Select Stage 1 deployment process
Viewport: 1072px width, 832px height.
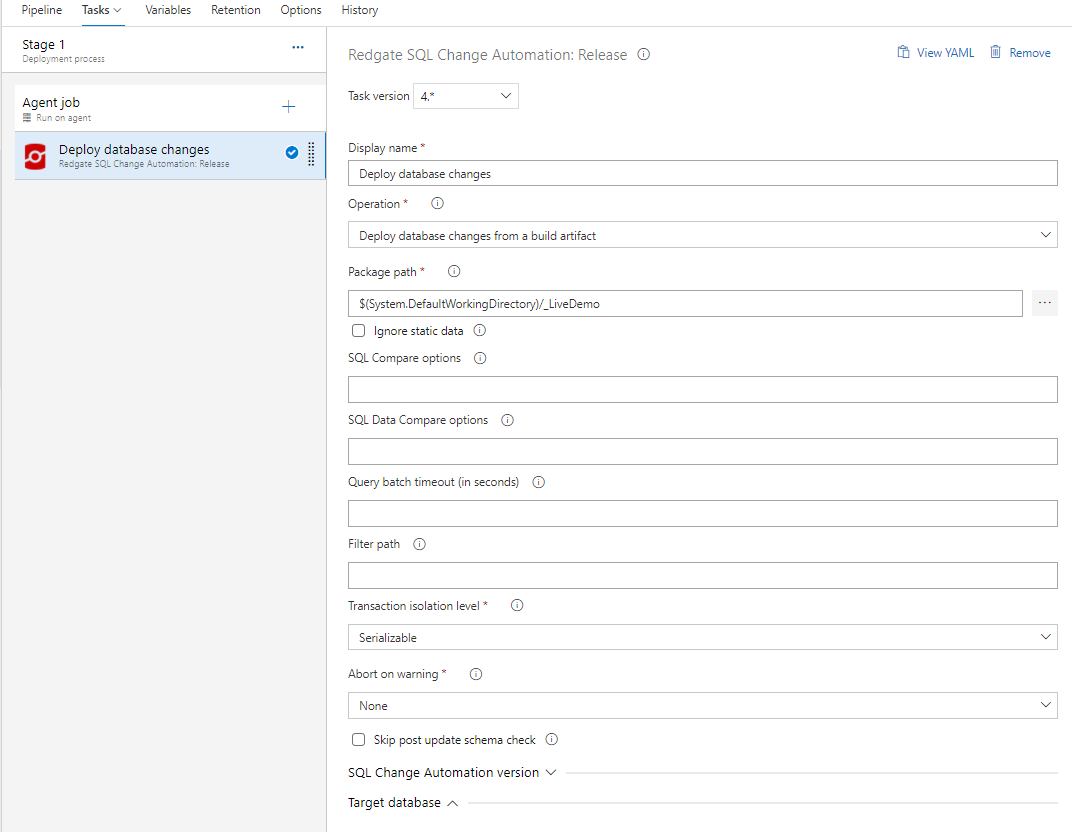[x=164, y=50]
